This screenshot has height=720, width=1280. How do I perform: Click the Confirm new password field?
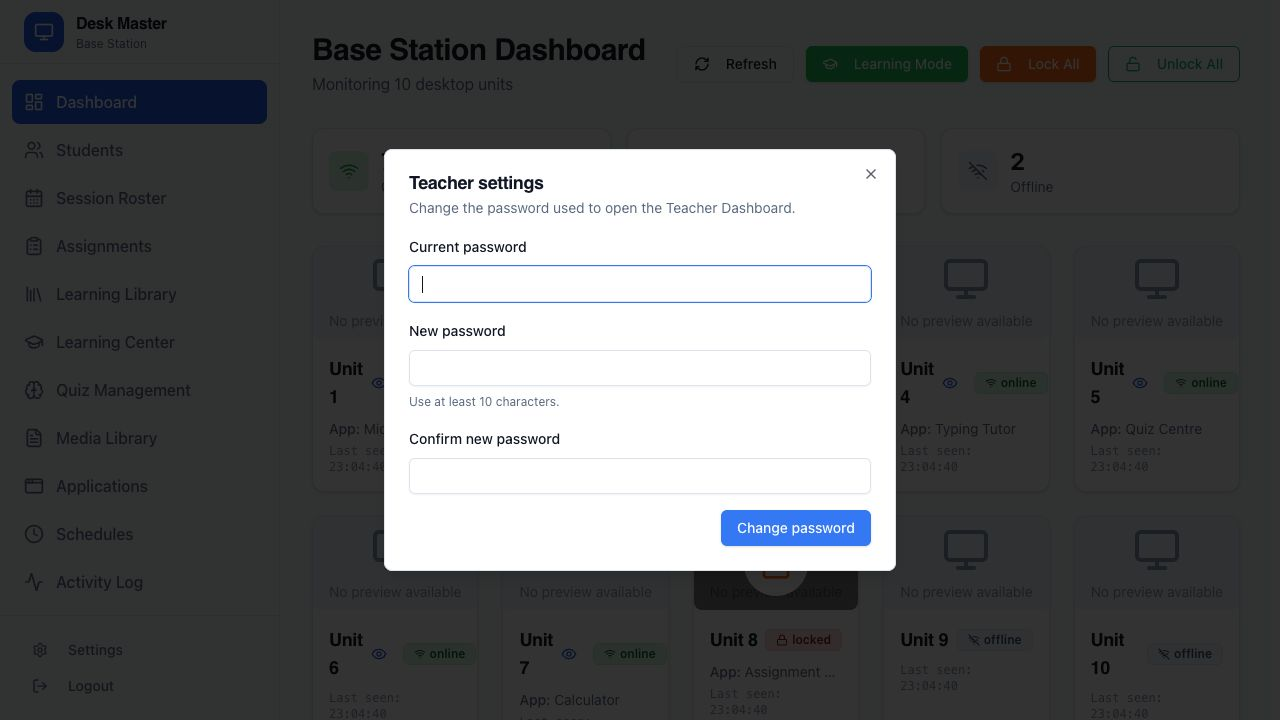[640, 476]
